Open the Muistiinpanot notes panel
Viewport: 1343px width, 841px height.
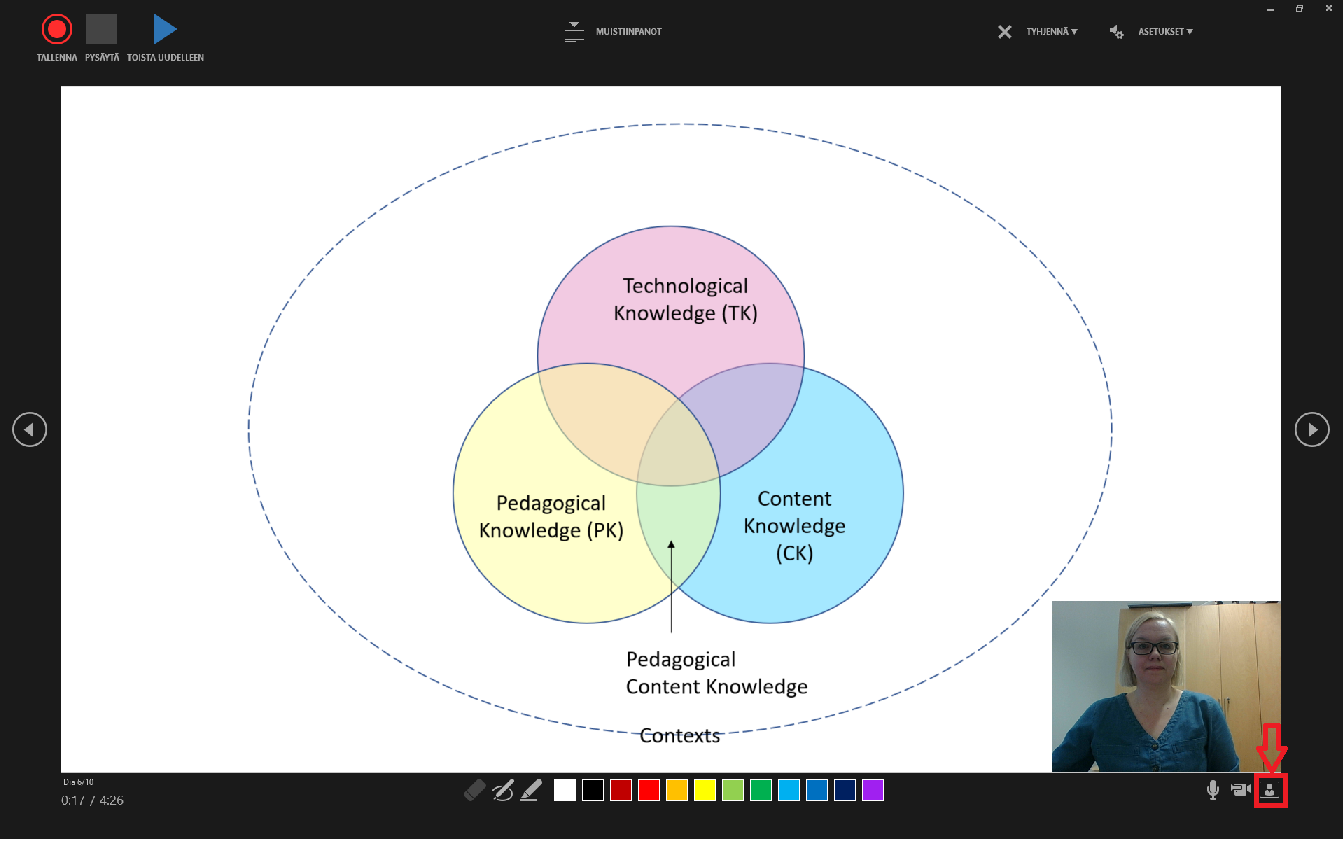click(613, 31)
